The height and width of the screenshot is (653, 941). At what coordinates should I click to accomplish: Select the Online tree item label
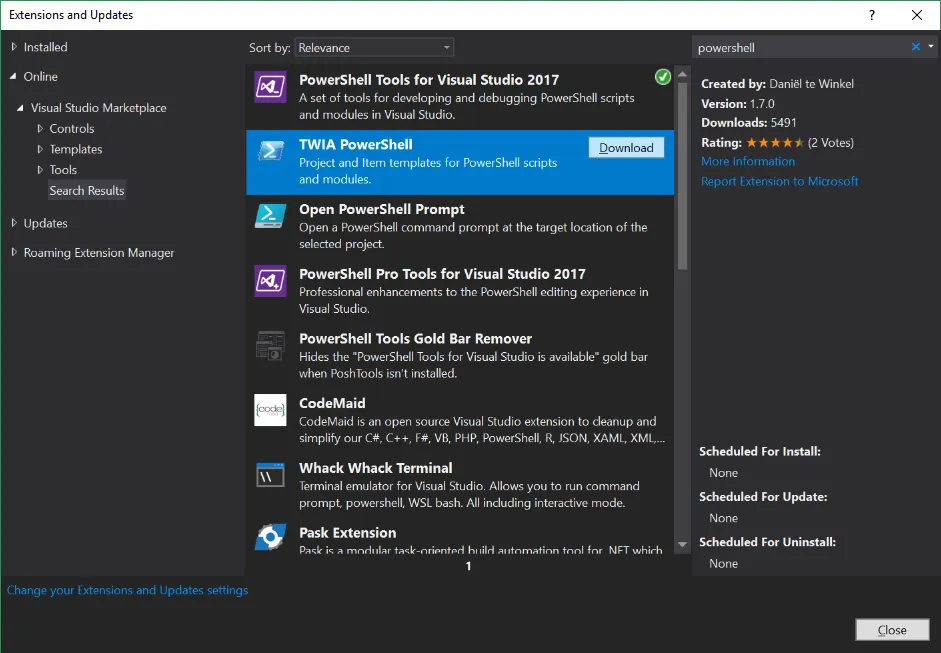(41, 77)
